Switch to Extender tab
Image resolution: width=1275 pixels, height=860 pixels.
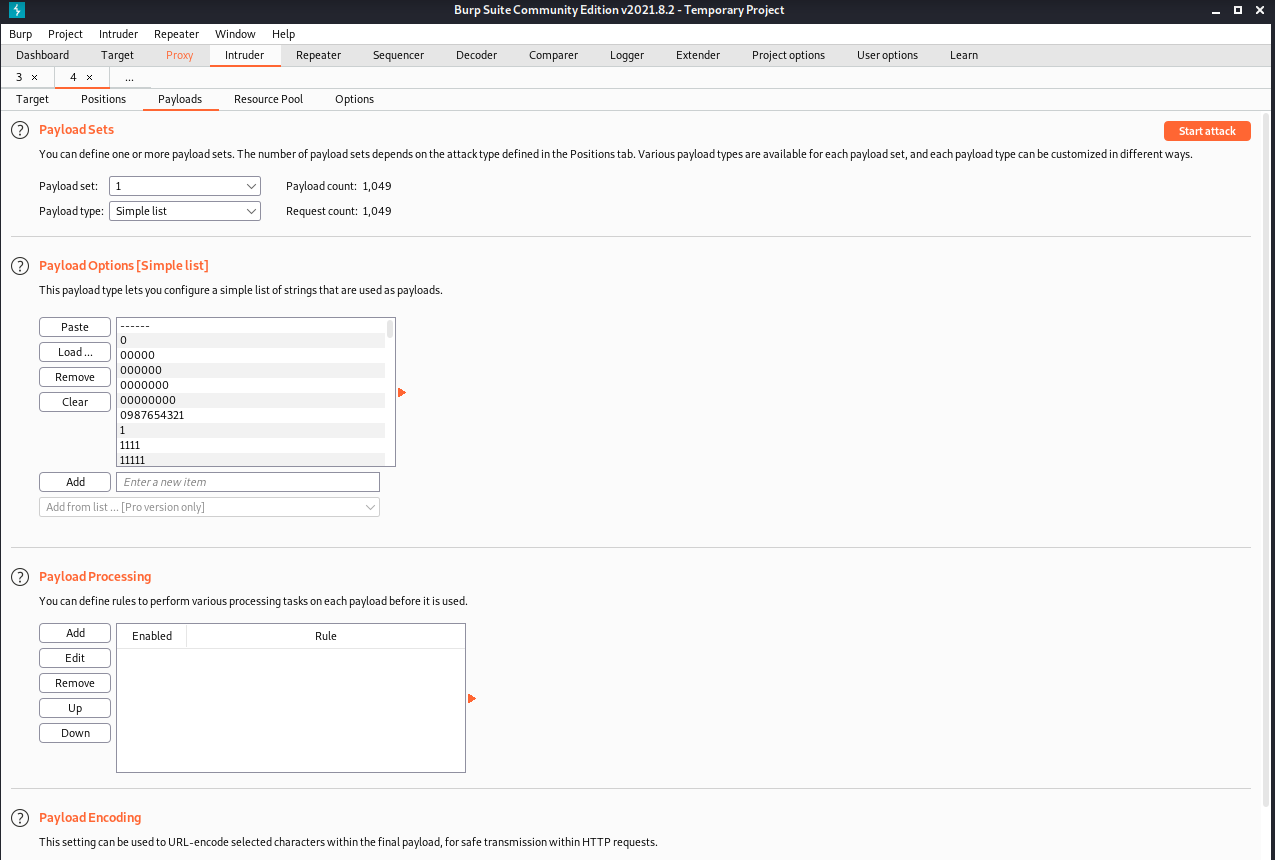[x=698, y=55]
